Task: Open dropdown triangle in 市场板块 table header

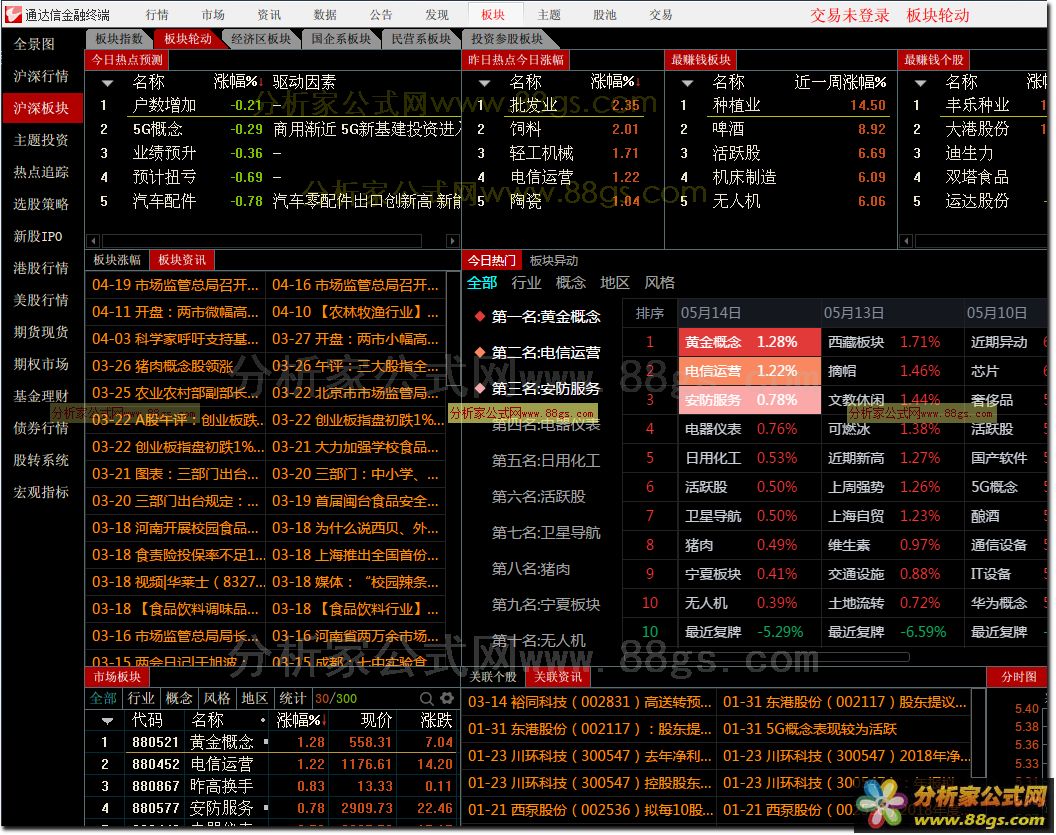Action: pyautogui.click(x=106, y=721)
